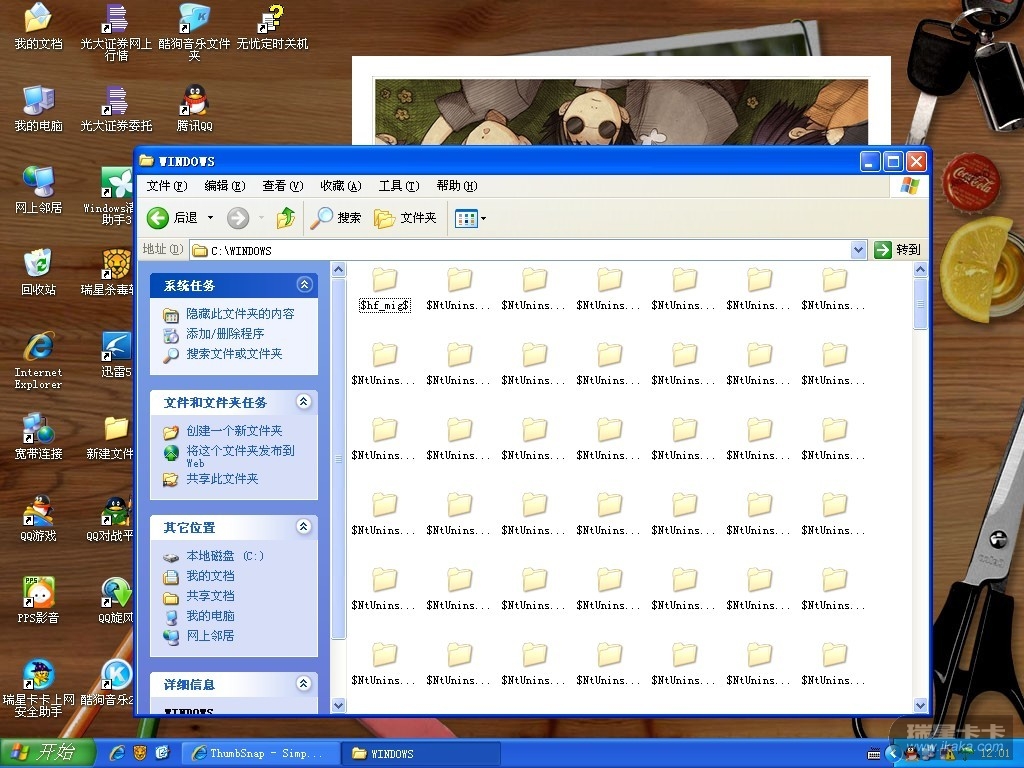The width and height of the screenshot is (1024, 768).
Task: Collapse the 其它位置 panel section
Action: tap(304, 527)
